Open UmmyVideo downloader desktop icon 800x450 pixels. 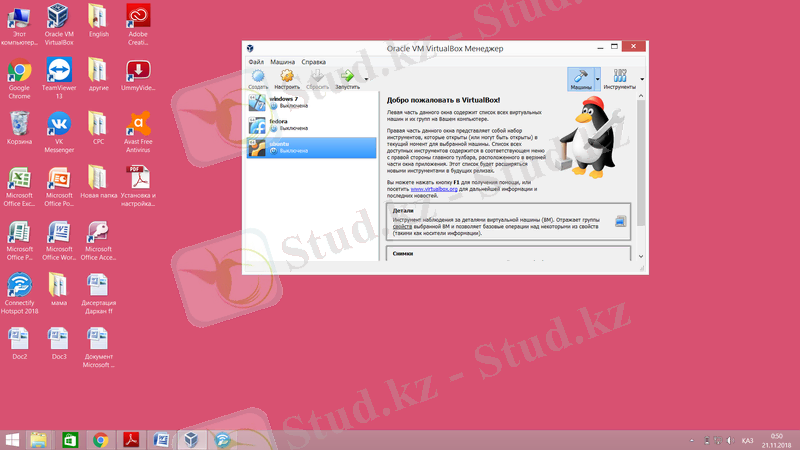(x=138, y=74)
